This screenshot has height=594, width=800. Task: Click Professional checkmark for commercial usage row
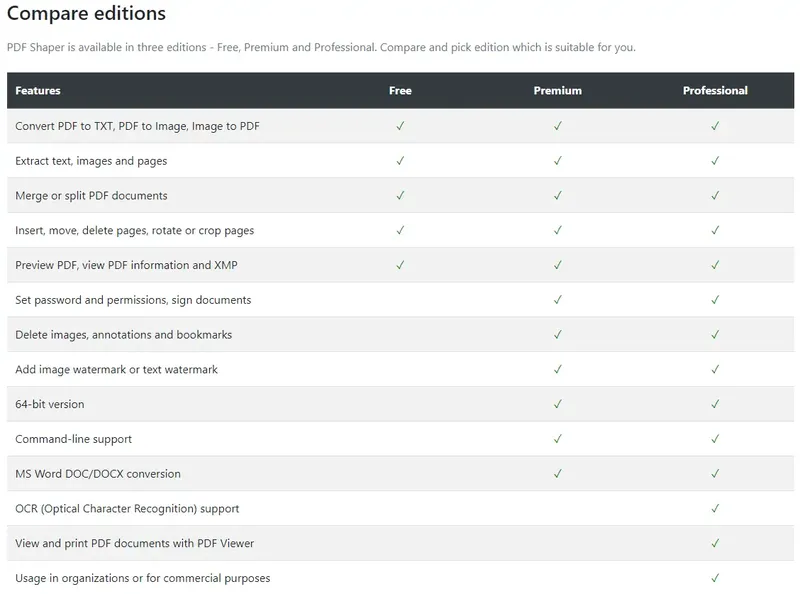point(715,578)
